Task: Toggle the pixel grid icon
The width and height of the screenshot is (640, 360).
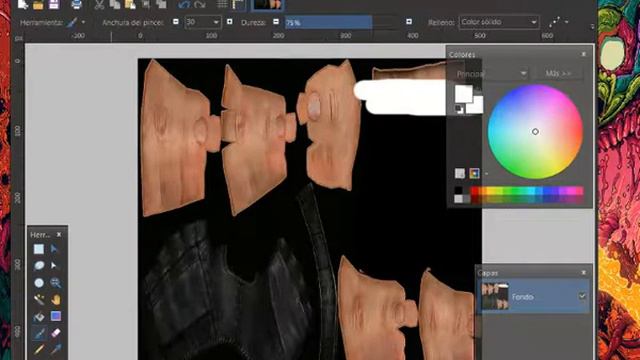Action: (x=222, y=4)
